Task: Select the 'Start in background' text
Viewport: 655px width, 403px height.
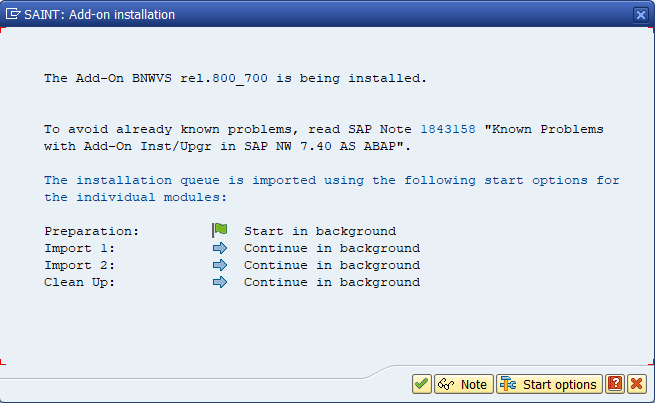Action: point(319,231)
